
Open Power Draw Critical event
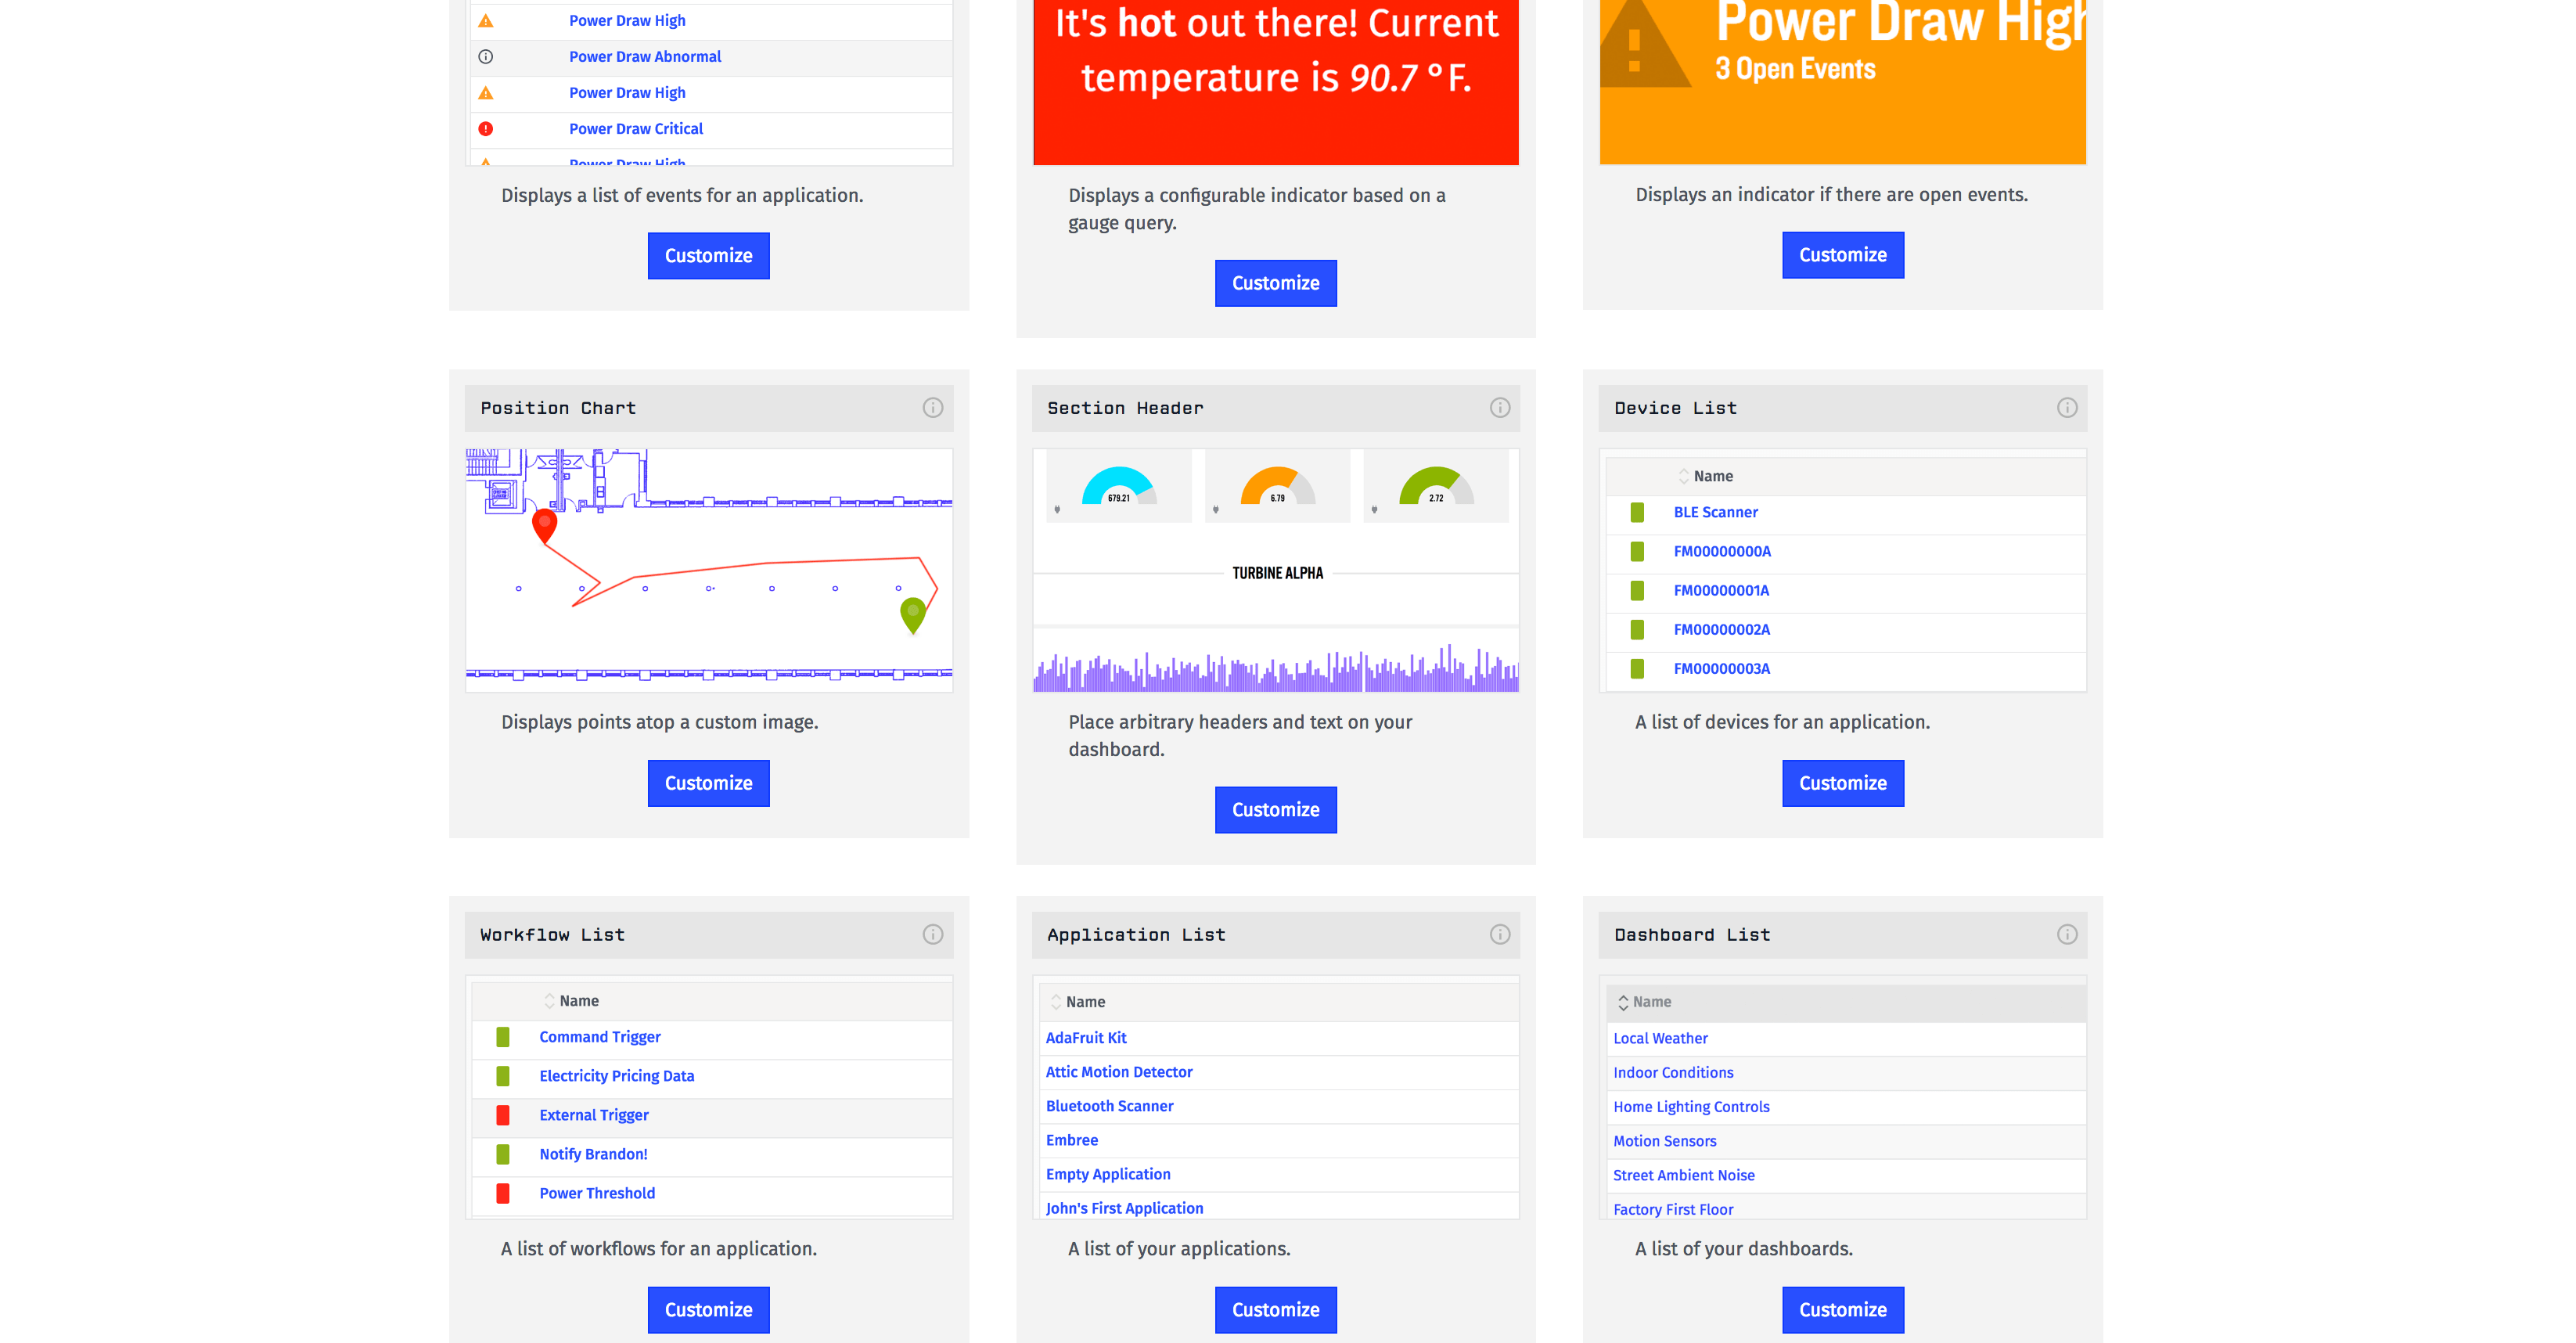click(636, 129)
